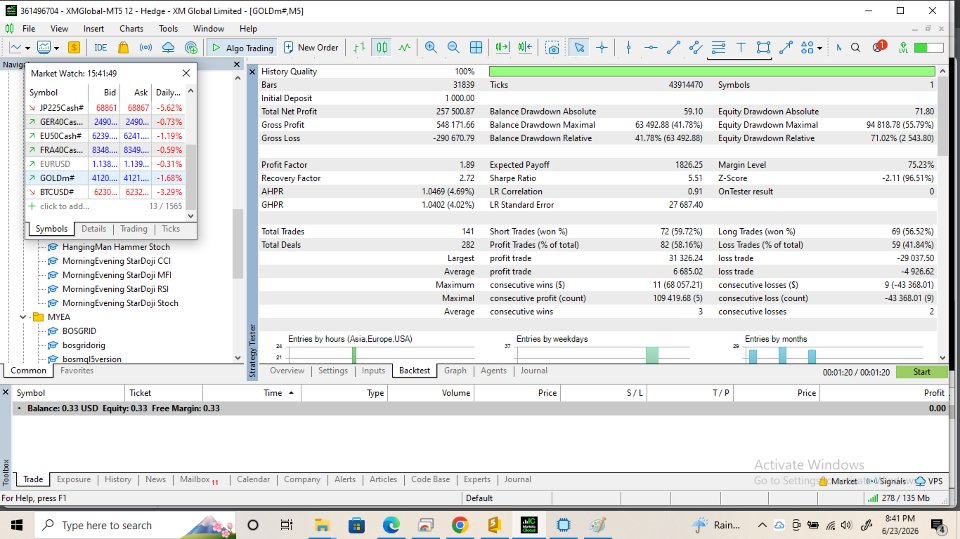The width and height of the screenshot is (960, 539).
Task: Open the MetaEditor IDE toolbar icon
Action: [x=100, y=48]
